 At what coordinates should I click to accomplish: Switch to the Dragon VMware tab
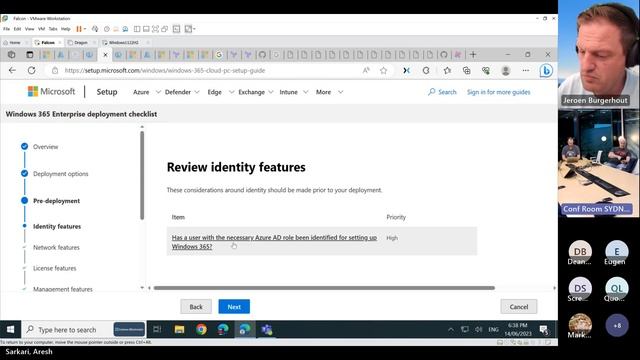pyautogui.click(x=80, y=42)
